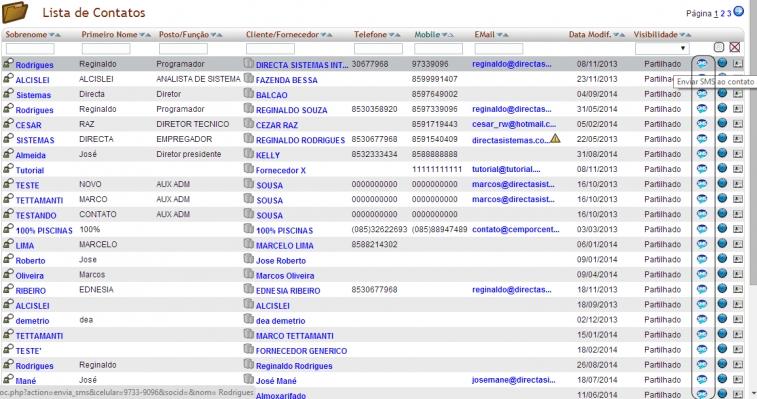
Task: Open DIRECTA SISTEMAS INT... company link
Action: (x=302, y=65)
